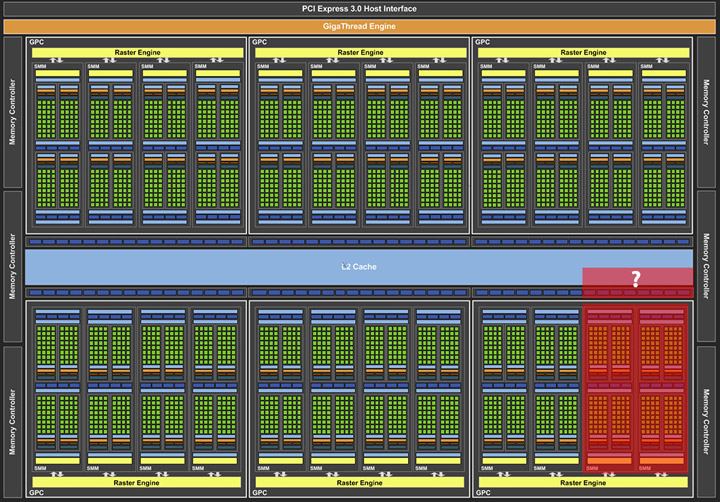Click the GPC label of bottom-middle cluster
This screenshot has width=720, height=502.
[x=260, y=492]
